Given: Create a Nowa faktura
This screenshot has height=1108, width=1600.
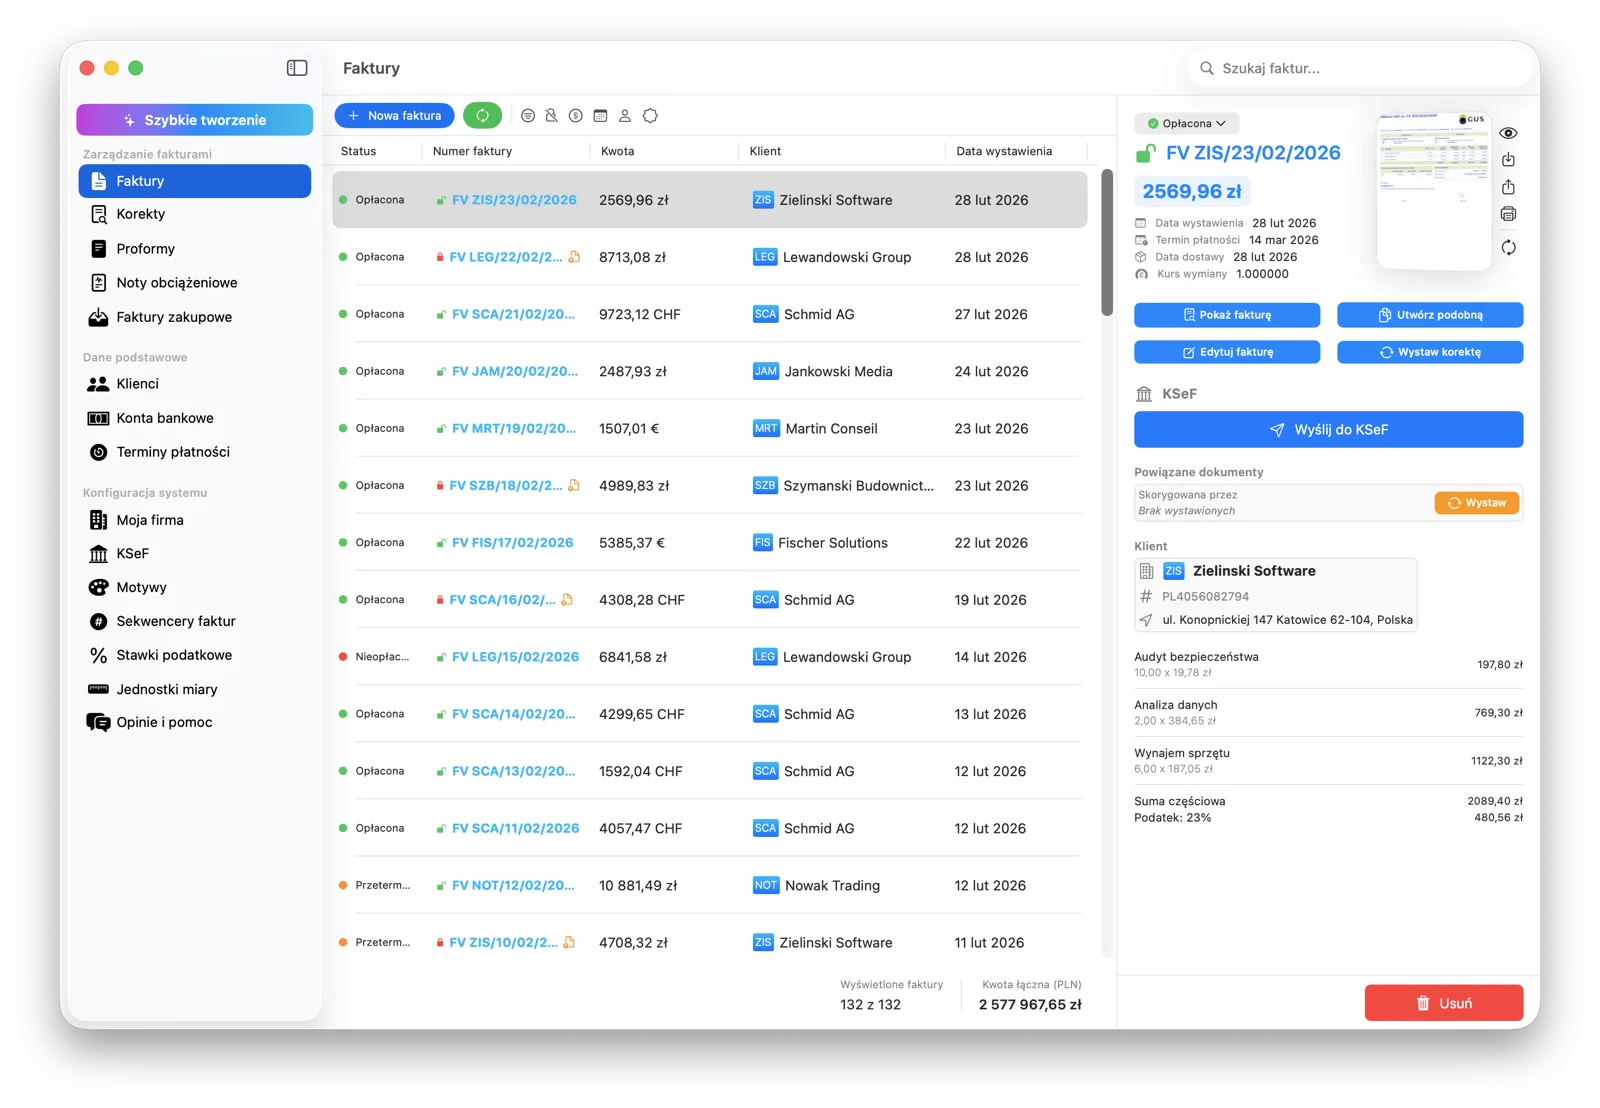Looking at the screenshot, I should pyautogui.click(x=394, y=116).
